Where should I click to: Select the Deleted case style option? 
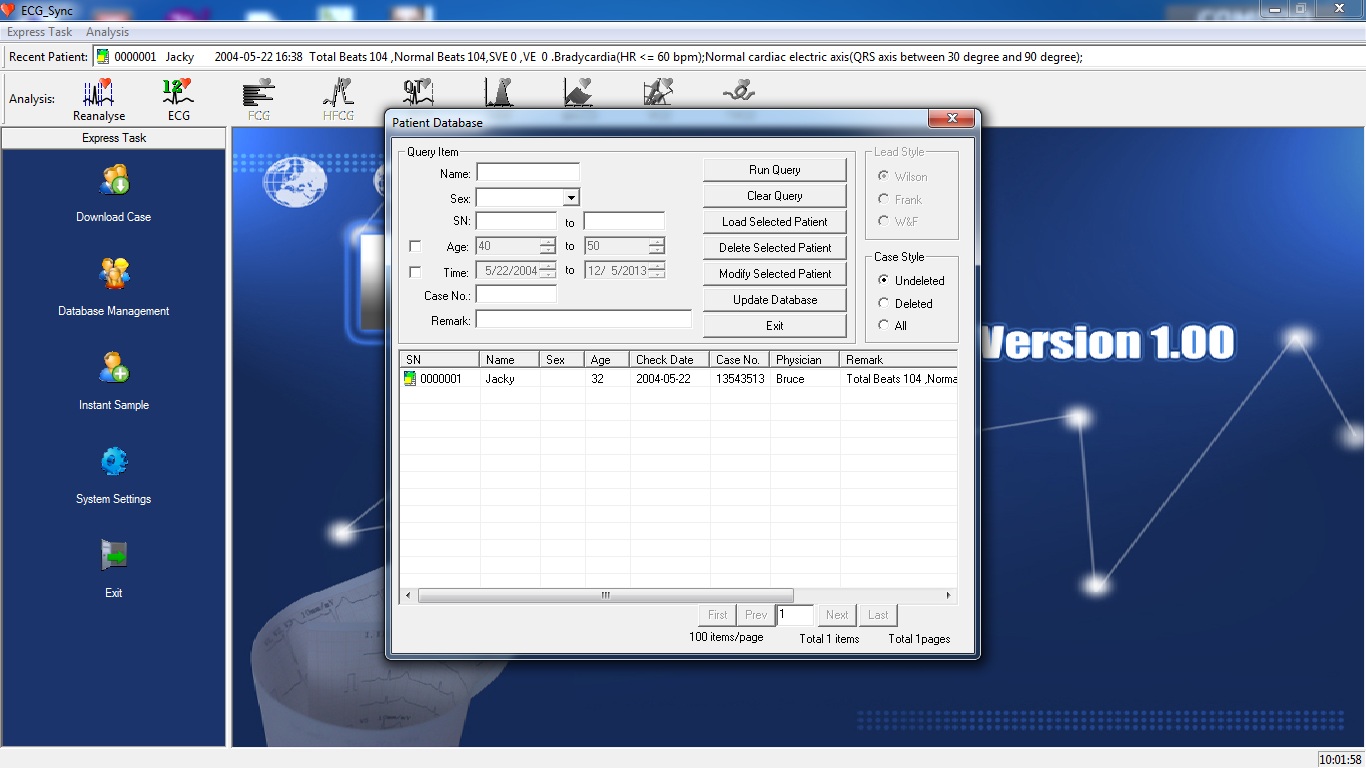pos(884,303)
